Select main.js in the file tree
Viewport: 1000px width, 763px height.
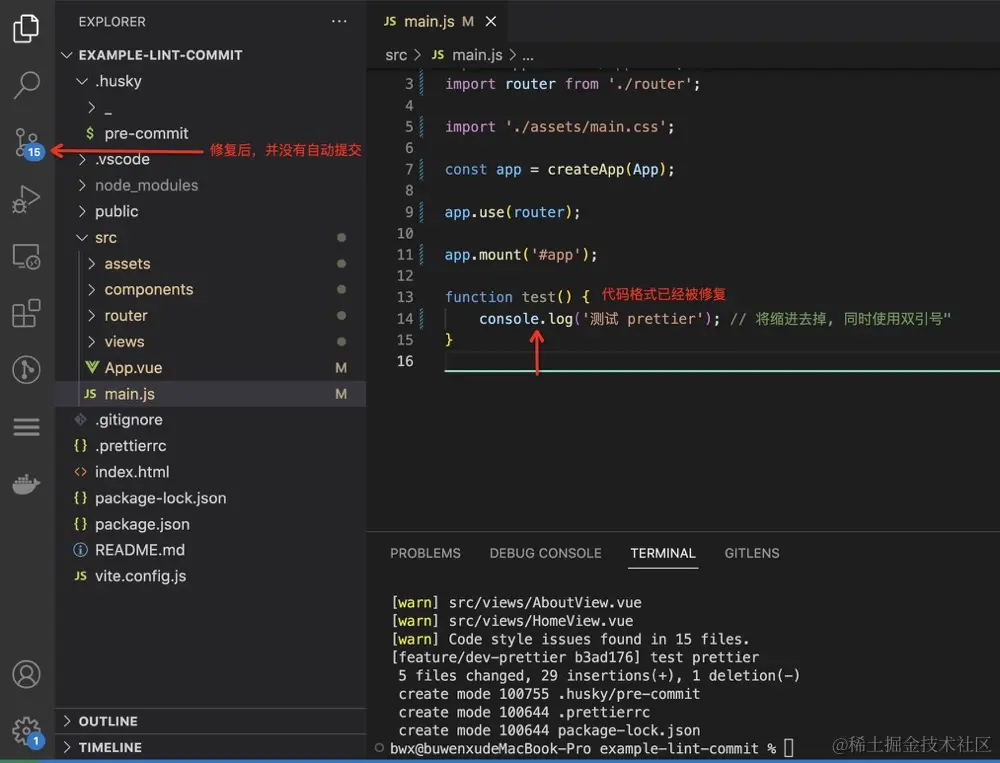point(210,394)
